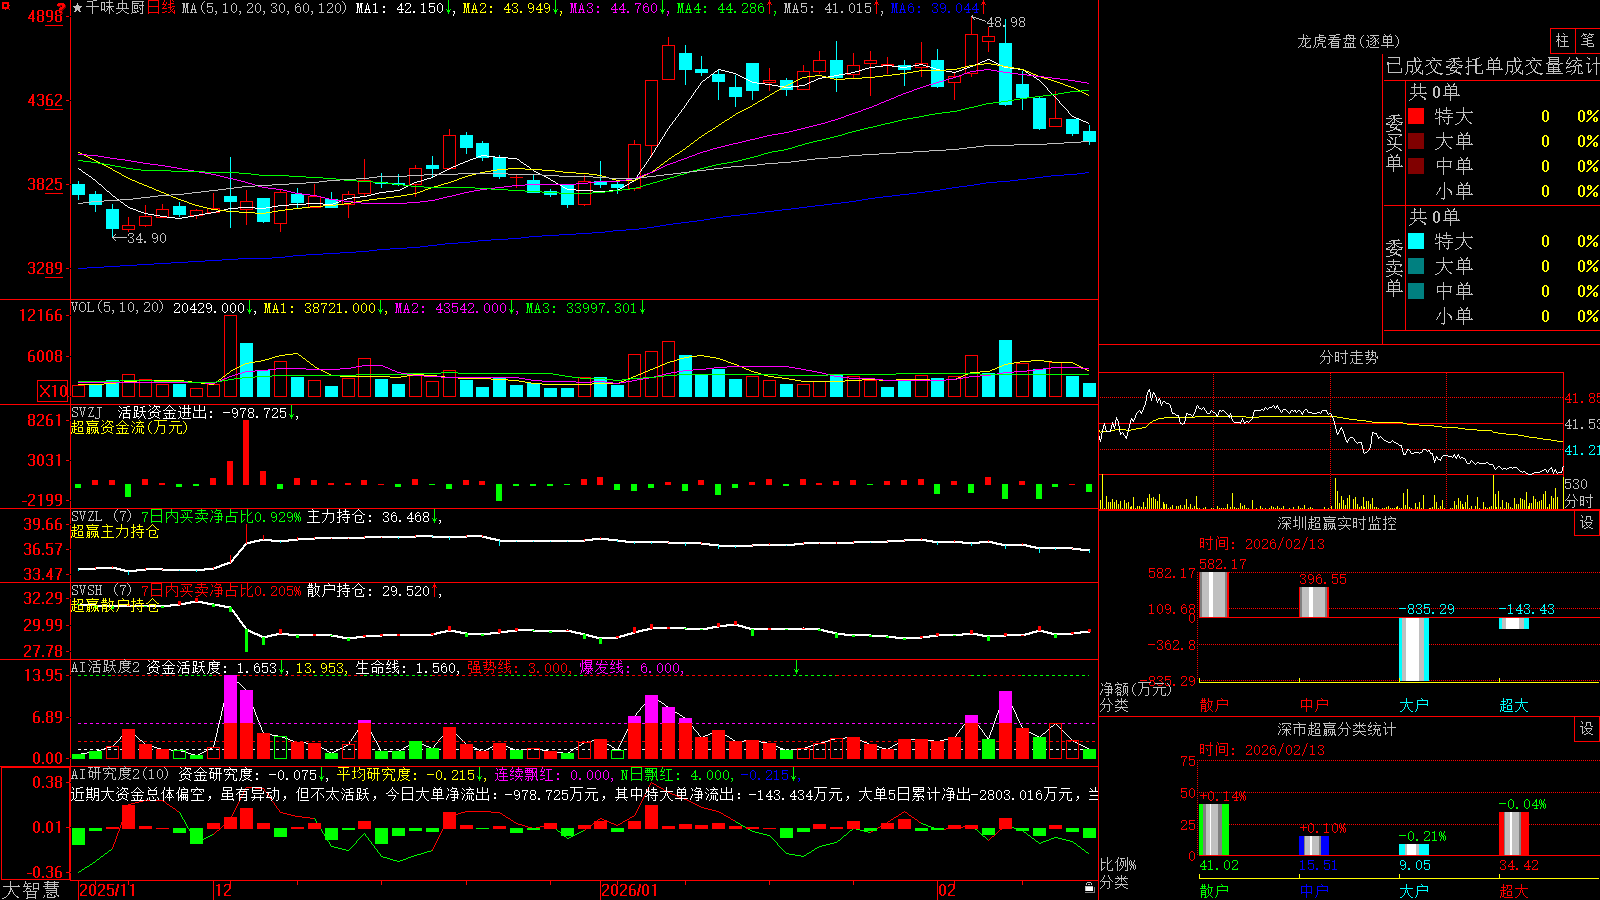Click the 深圳超赢实时监控 heading
This screenshot has height=900, width=1600.
point(1337,523)
